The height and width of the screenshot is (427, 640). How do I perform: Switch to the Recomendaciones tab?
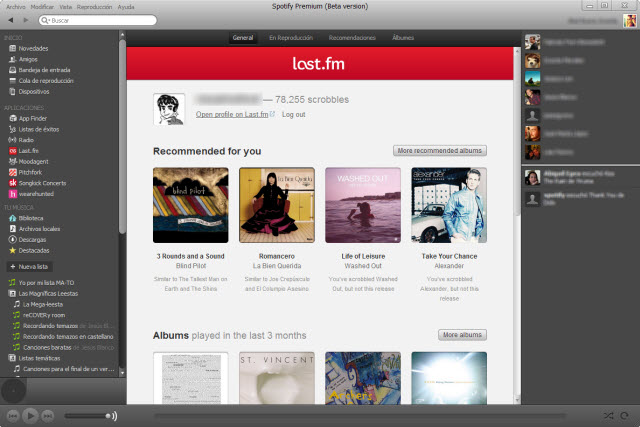352,38
